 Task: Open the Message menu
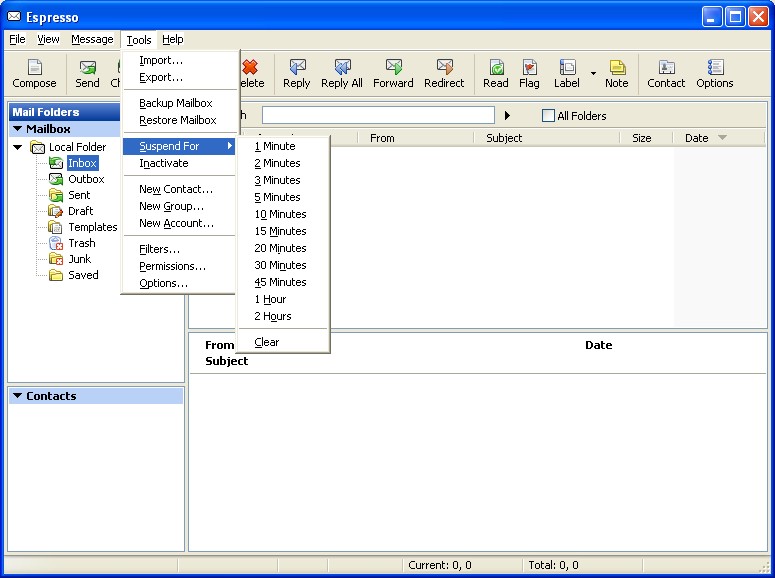click(x=92, y=39)
